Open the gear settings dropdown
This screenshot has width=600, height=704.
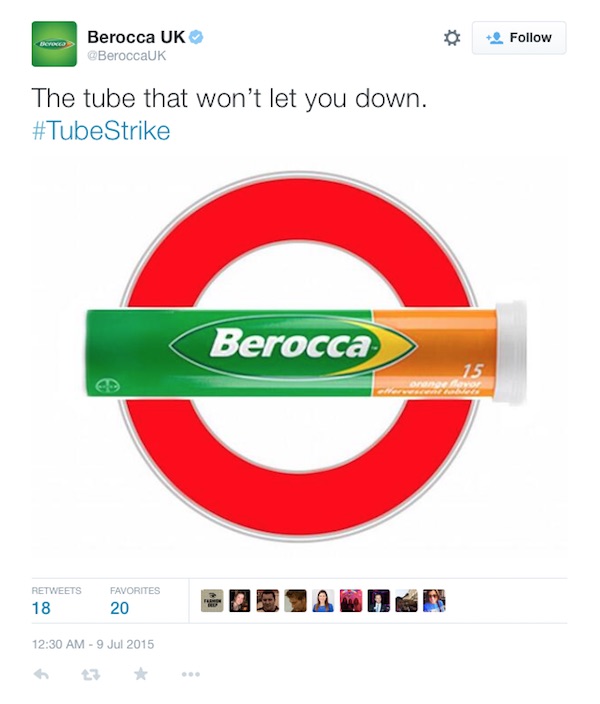[x=452, y=38]
